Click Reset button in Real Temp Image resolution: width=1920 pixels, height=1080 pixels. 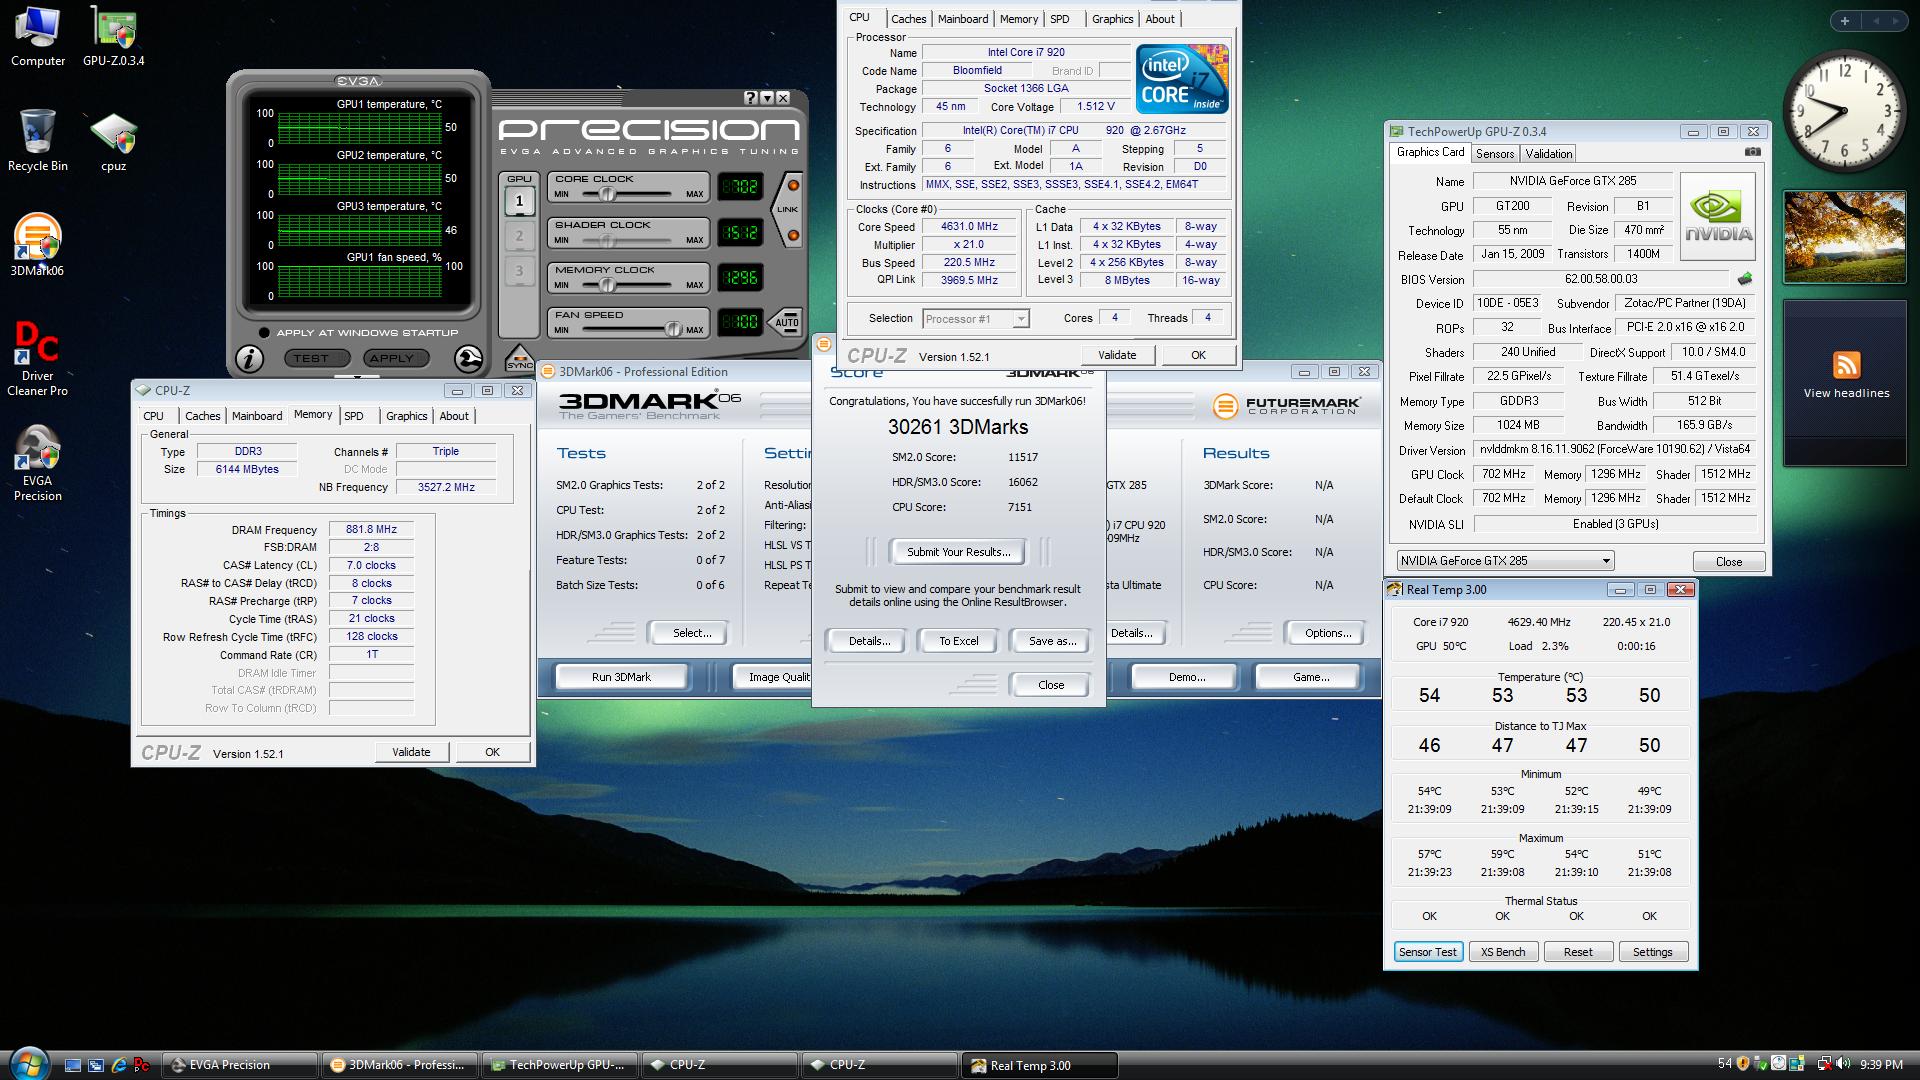click(1578, 952)
